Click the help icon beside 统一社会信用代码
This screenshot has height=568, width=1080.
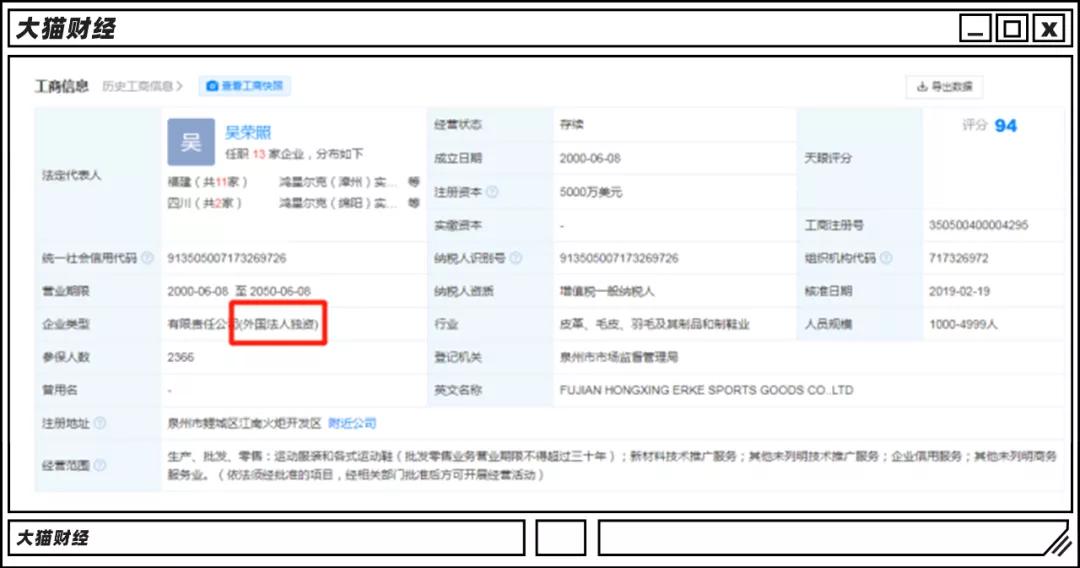point(147,258)
